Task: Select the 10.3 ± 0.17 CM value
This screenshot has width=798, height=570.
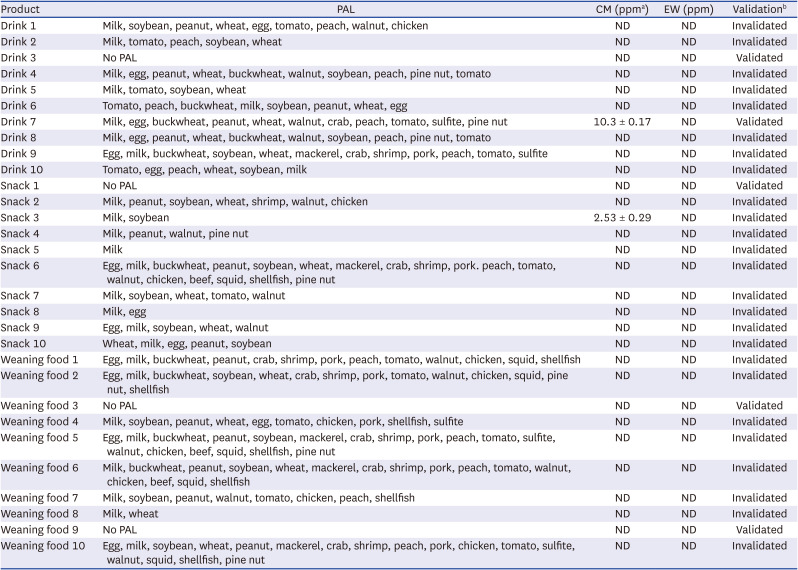Action: [622, 122]
